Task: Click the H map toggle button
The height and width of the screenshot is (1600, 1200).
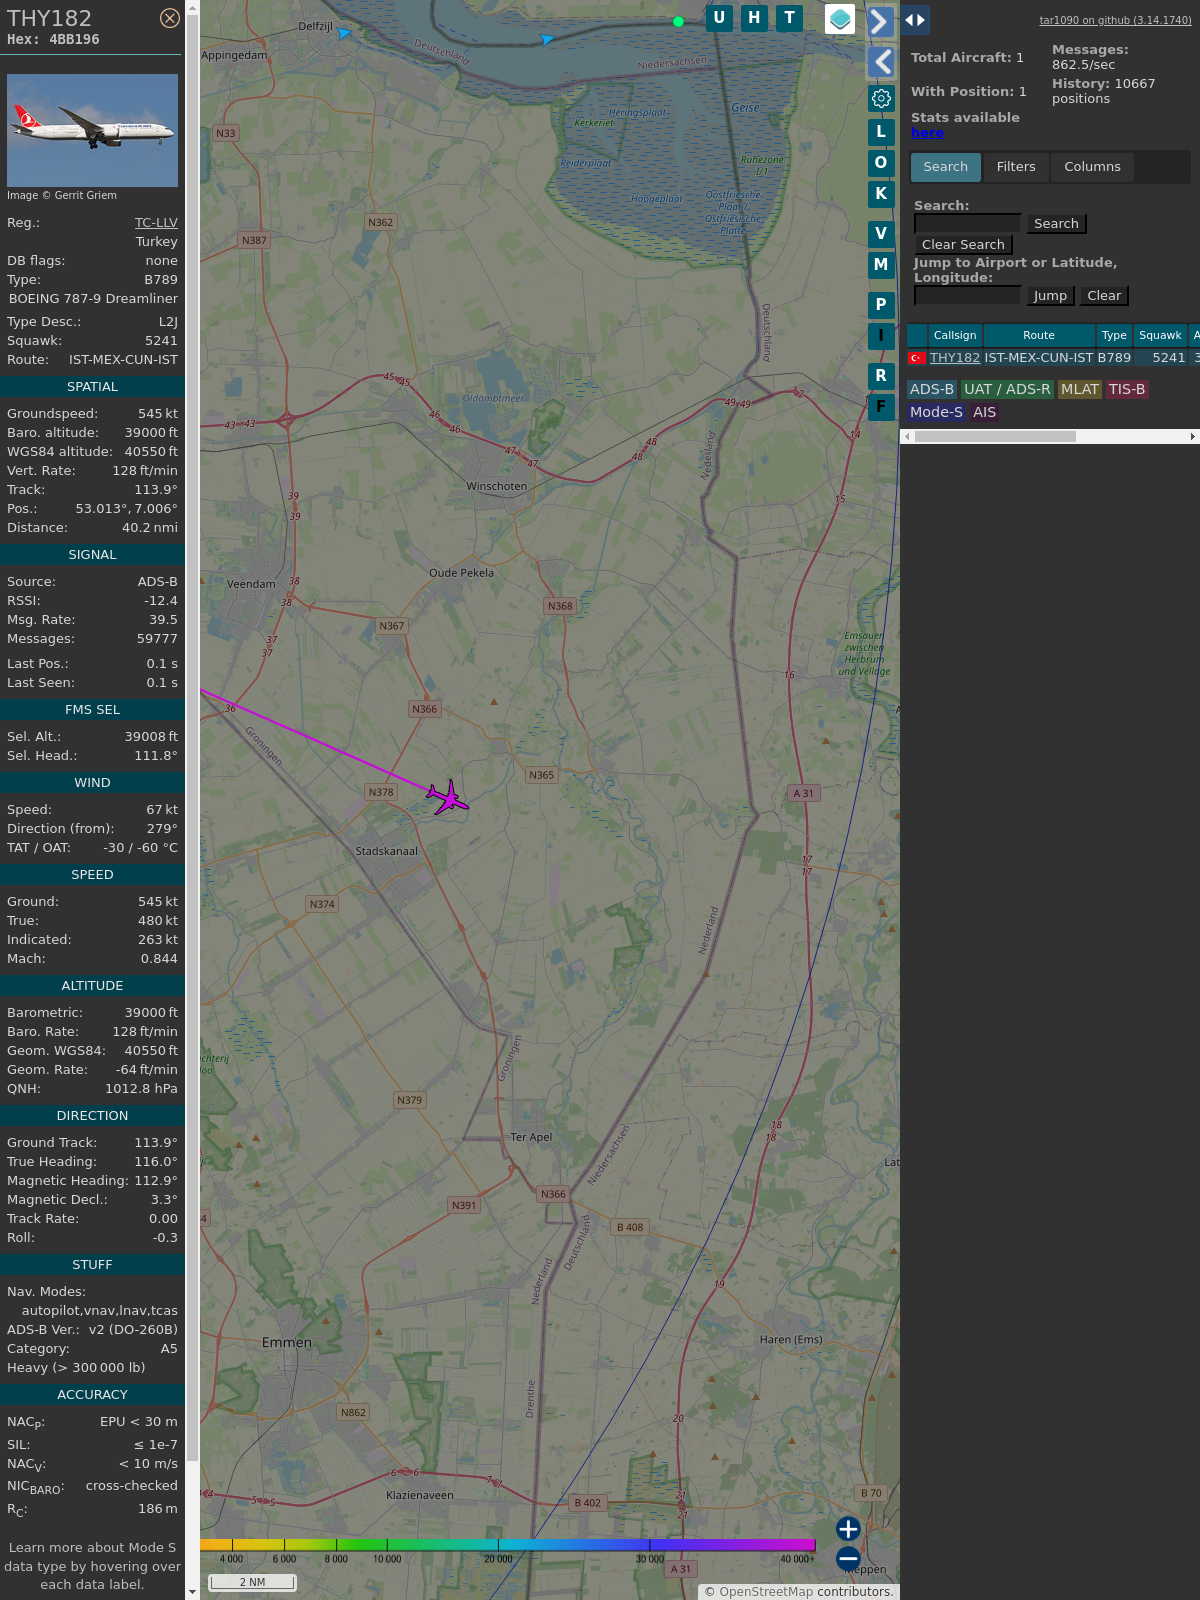Action: [754, 18]
